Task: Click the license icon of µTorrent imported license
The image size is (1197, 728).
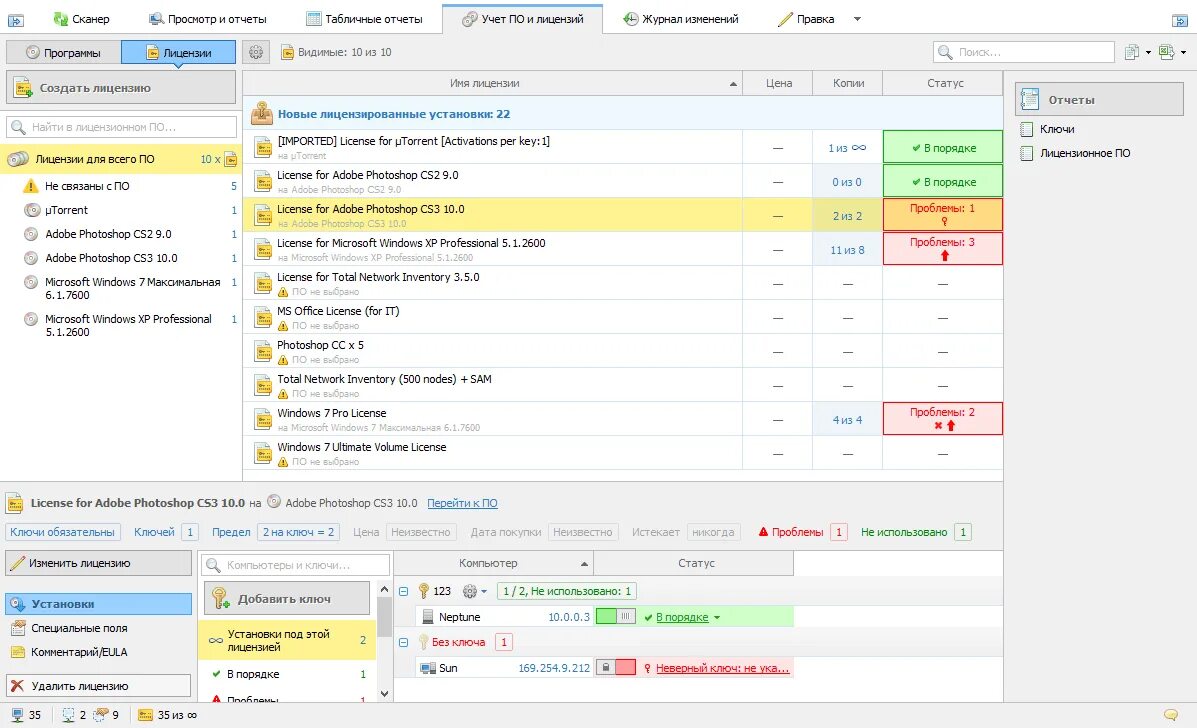Action: (x=263, y=147)
